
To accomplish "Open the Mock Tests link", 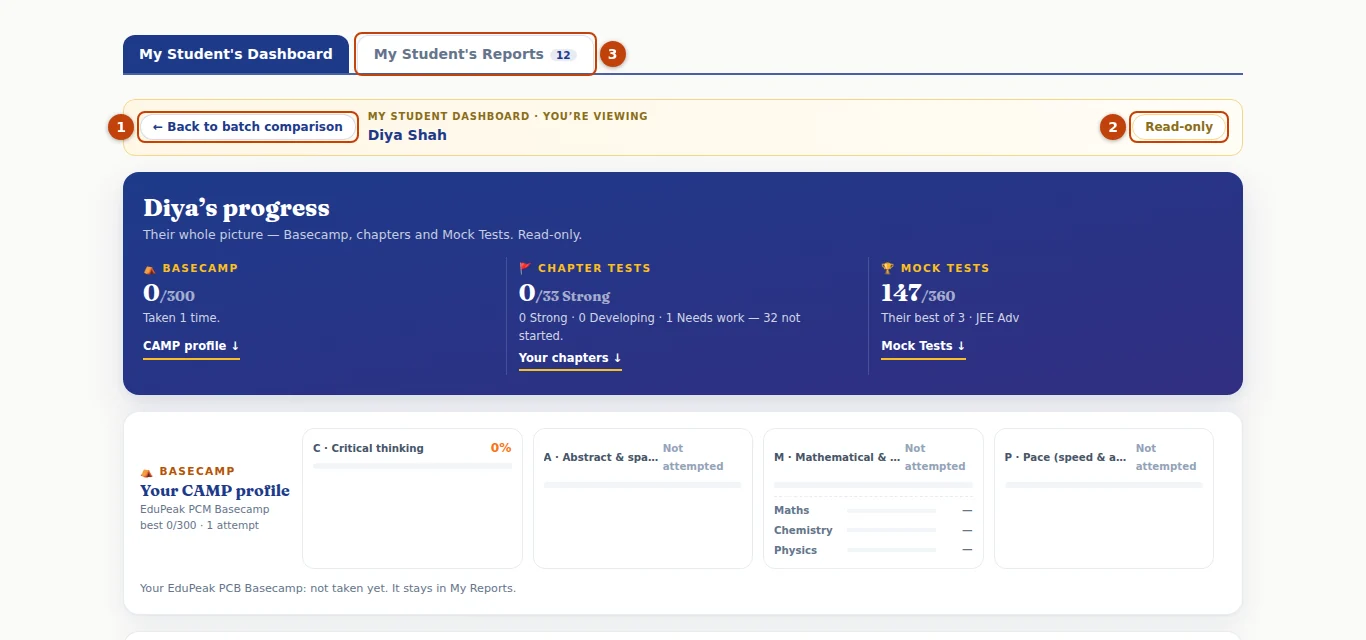I will click(923, 347).
